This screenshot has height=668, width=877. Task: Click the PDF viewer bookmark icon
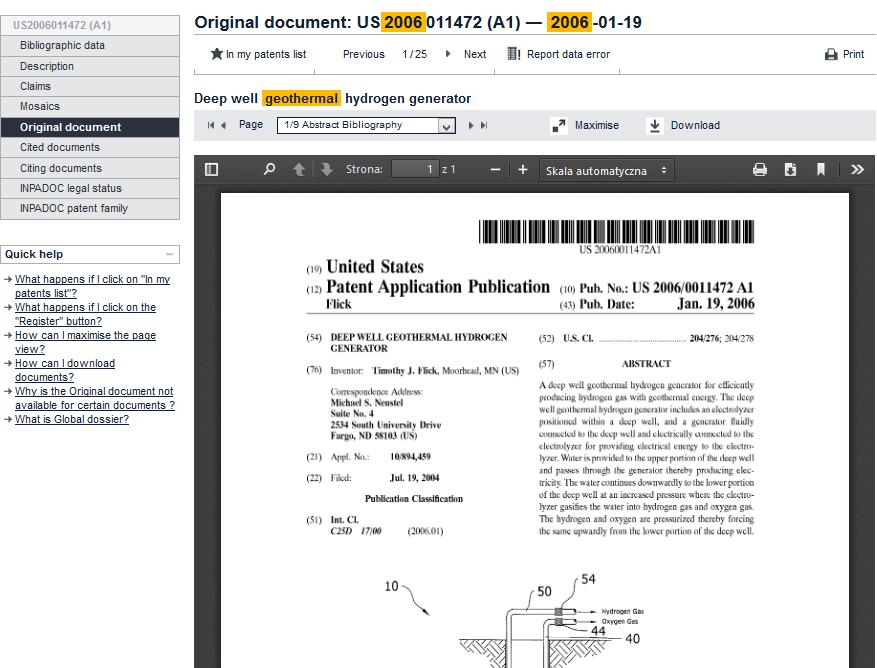coord(821,170)
